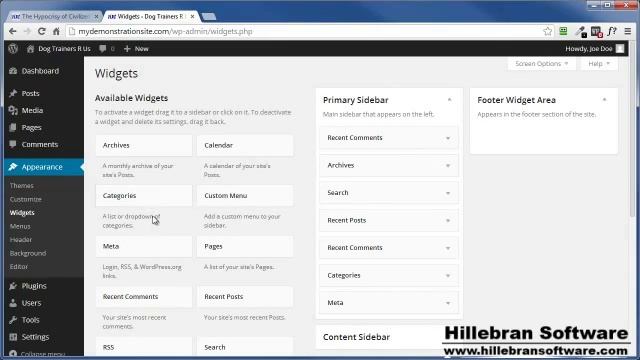Open the Background submenu link
Image resolution: width=640 pixels, height=360 pixels.
point(28,253)
